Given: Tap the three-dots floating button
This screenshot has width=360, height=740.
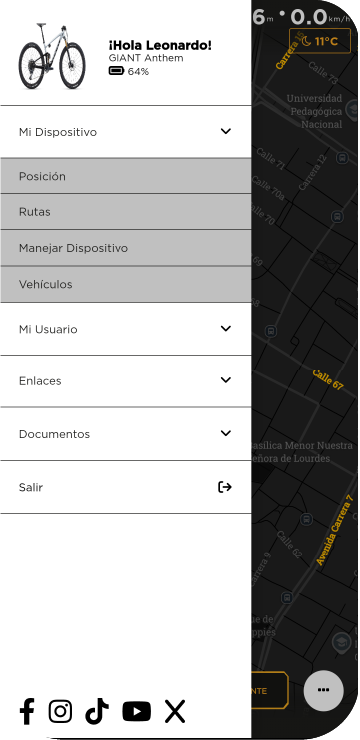Looking at the screenshot, I should [323, 690].
